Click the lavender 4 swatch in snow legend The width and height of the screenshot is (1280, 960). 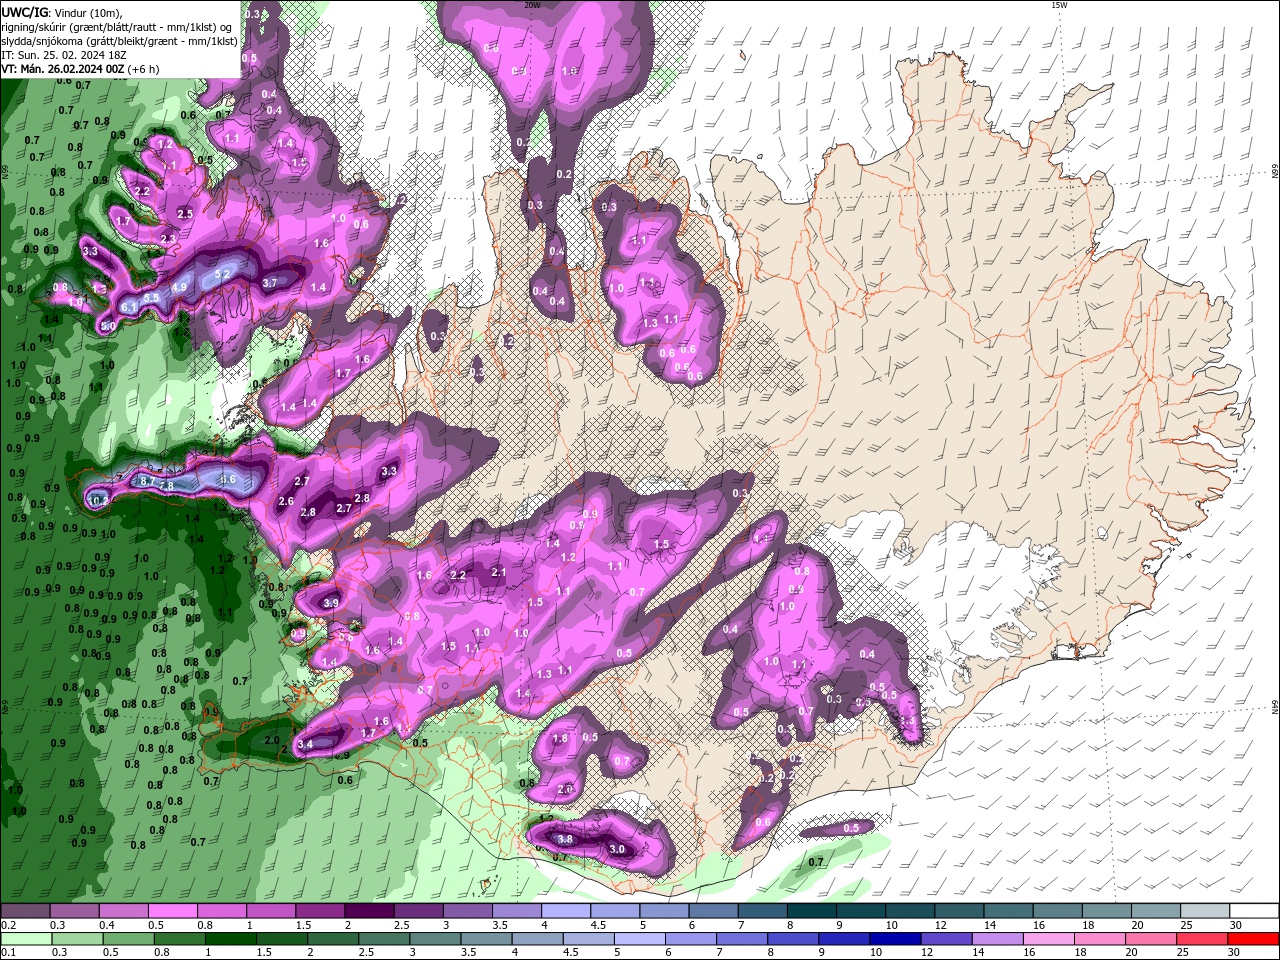(566, 911)
